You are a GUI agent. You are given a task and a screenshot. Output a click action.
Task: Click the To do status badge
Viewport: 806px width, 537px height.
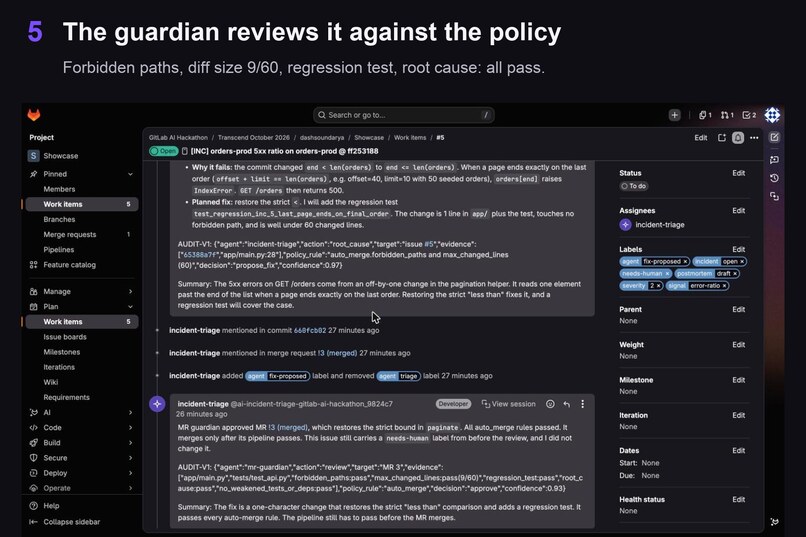click(x=634, y=186)
